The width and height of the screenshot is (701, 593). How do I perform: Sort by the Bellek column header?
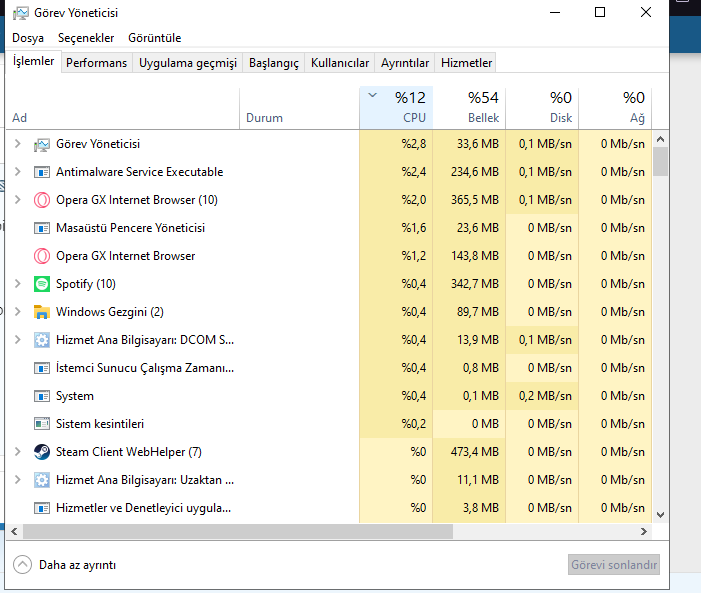coord(469,108)
